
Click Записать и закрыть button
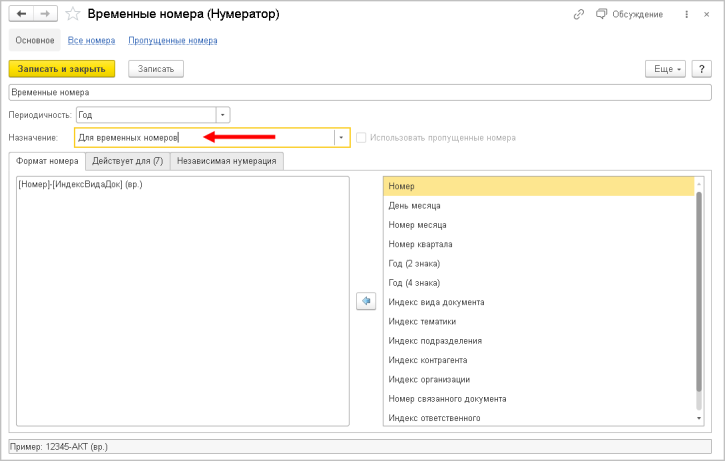pos(61,69)
